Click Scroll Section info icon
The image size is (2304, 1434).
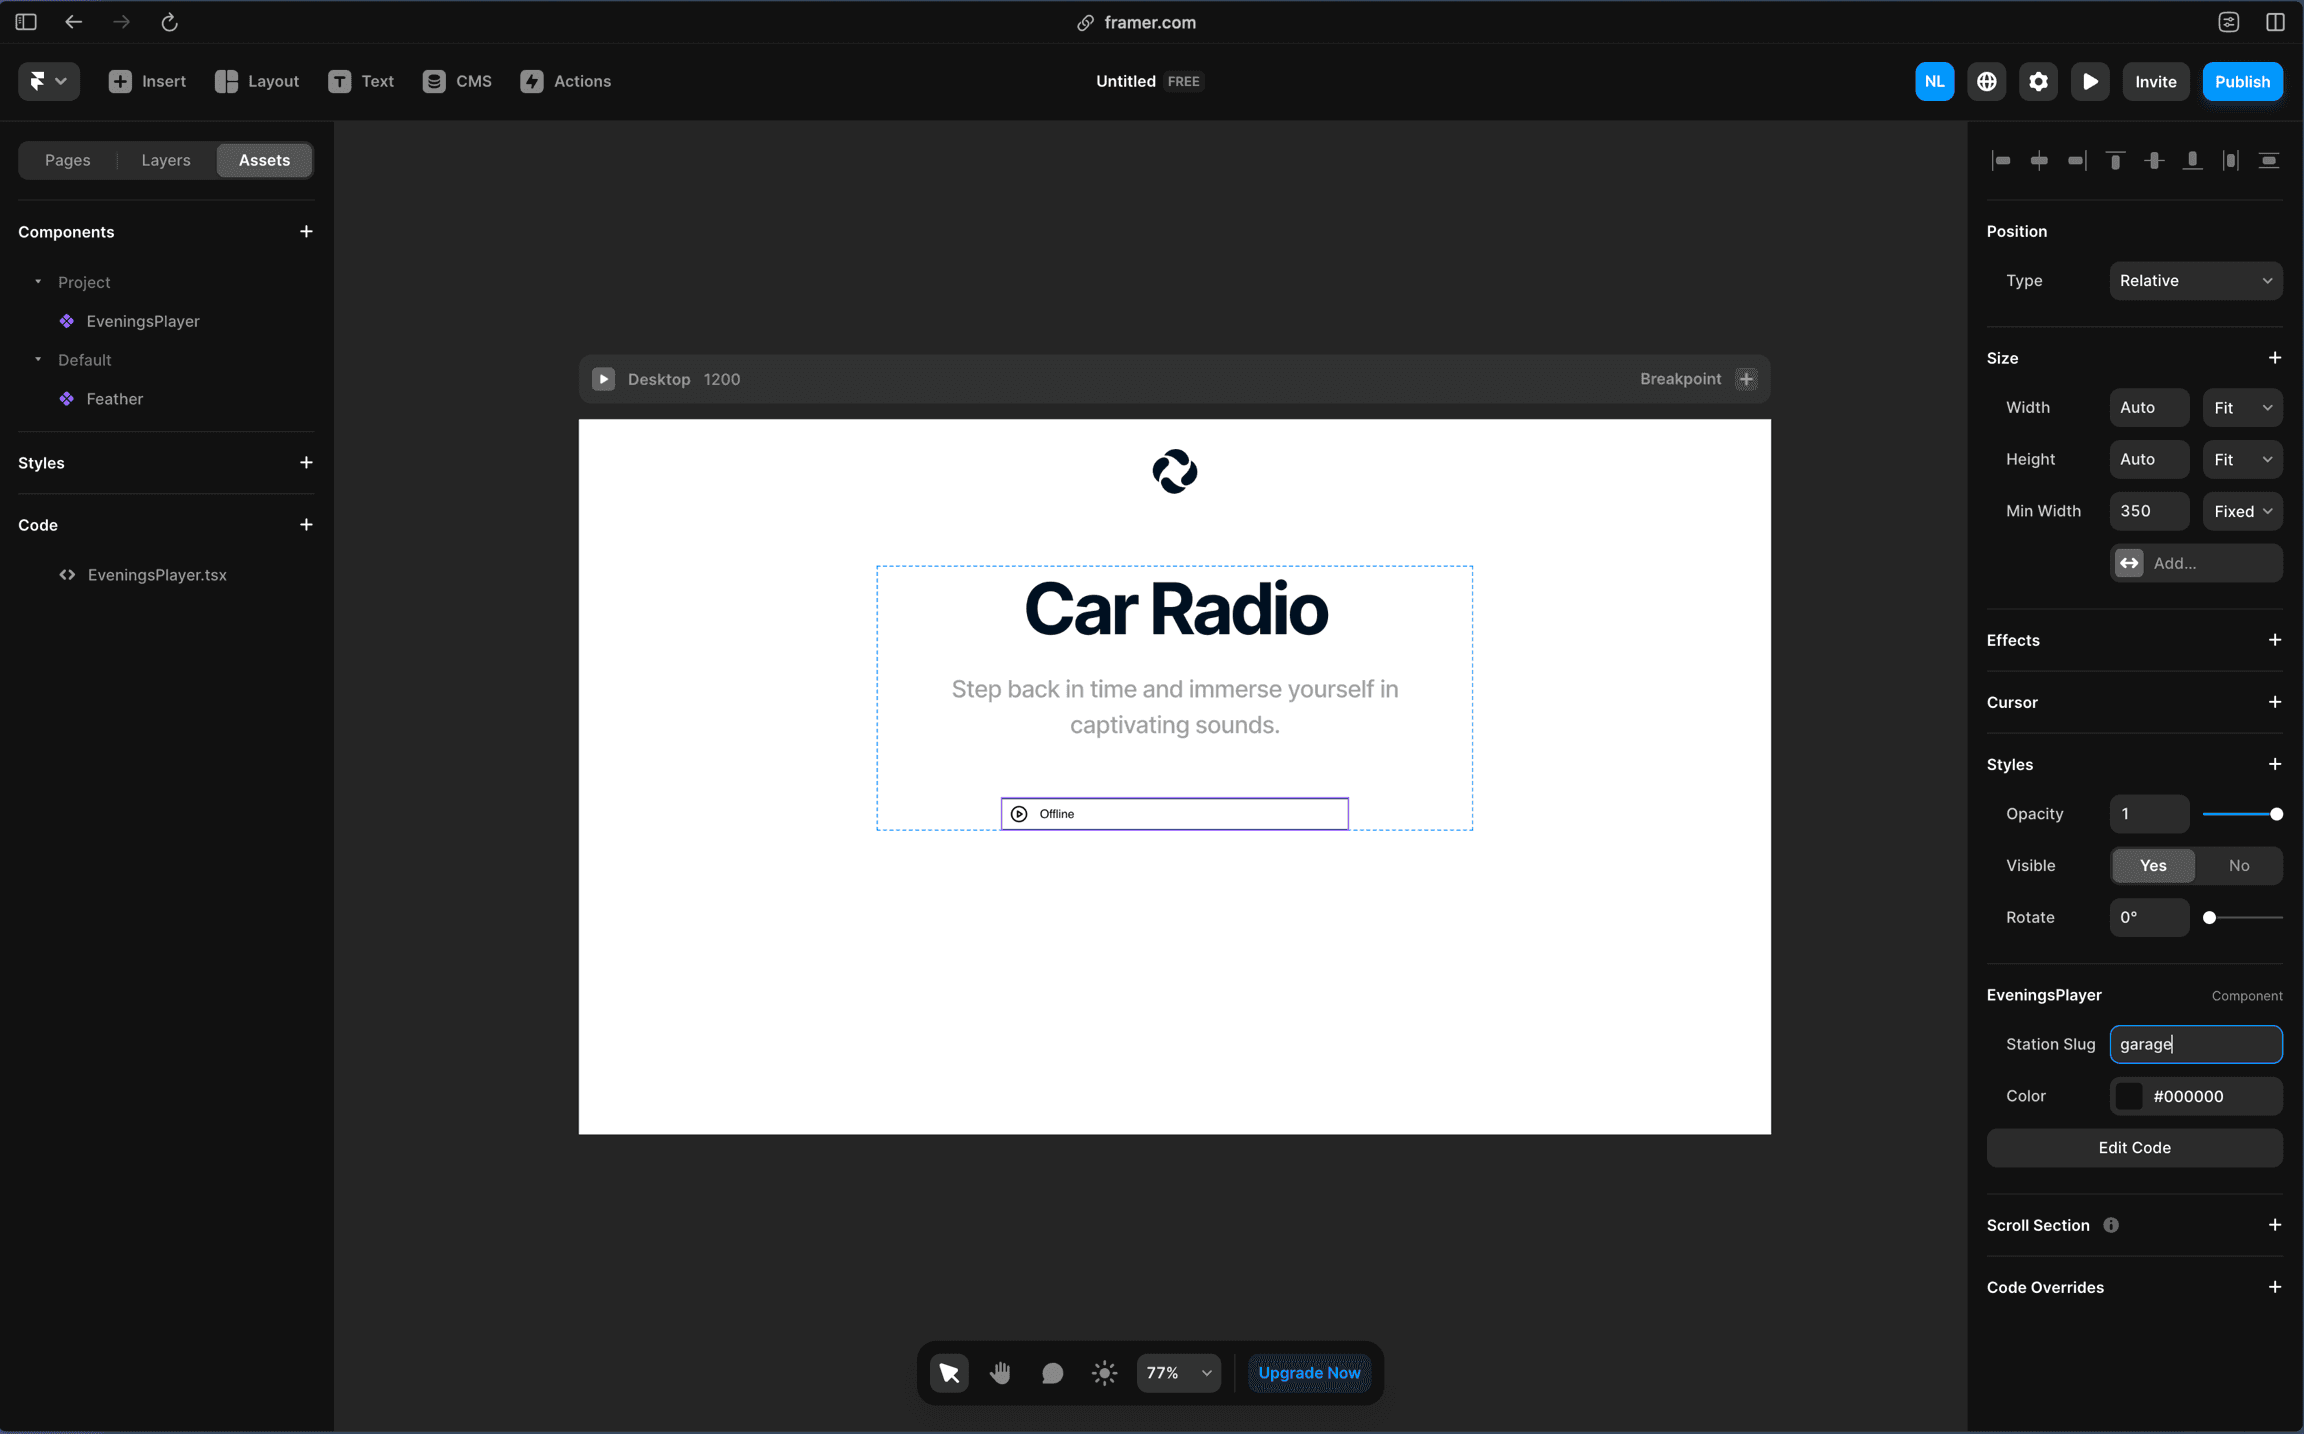[2111, 1225]
